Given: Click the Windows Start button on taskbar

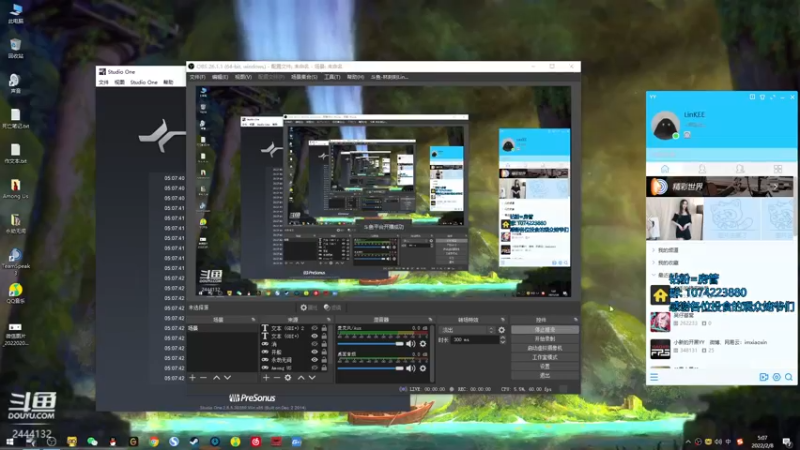Looking at the screenshot, I should pos(10,442).
